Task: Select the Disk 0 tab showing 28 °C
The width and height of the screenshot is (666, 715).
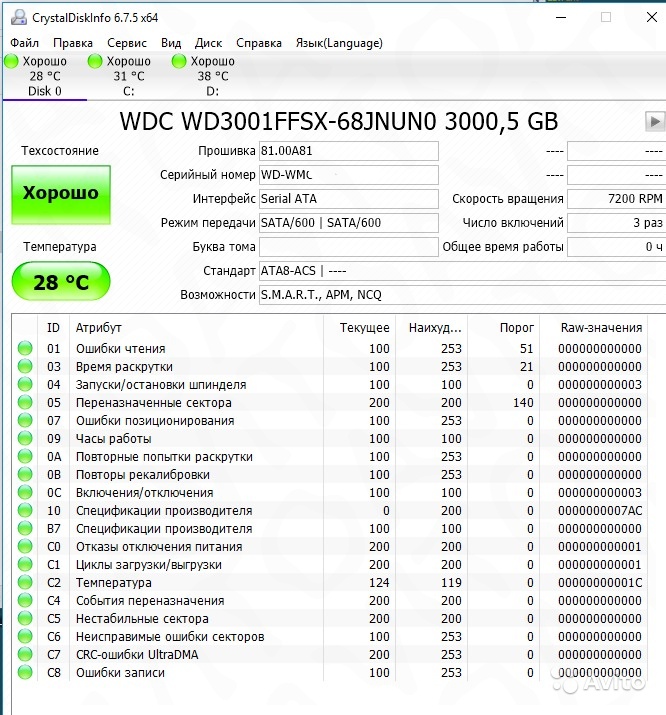Action: (x=45, y=76)
